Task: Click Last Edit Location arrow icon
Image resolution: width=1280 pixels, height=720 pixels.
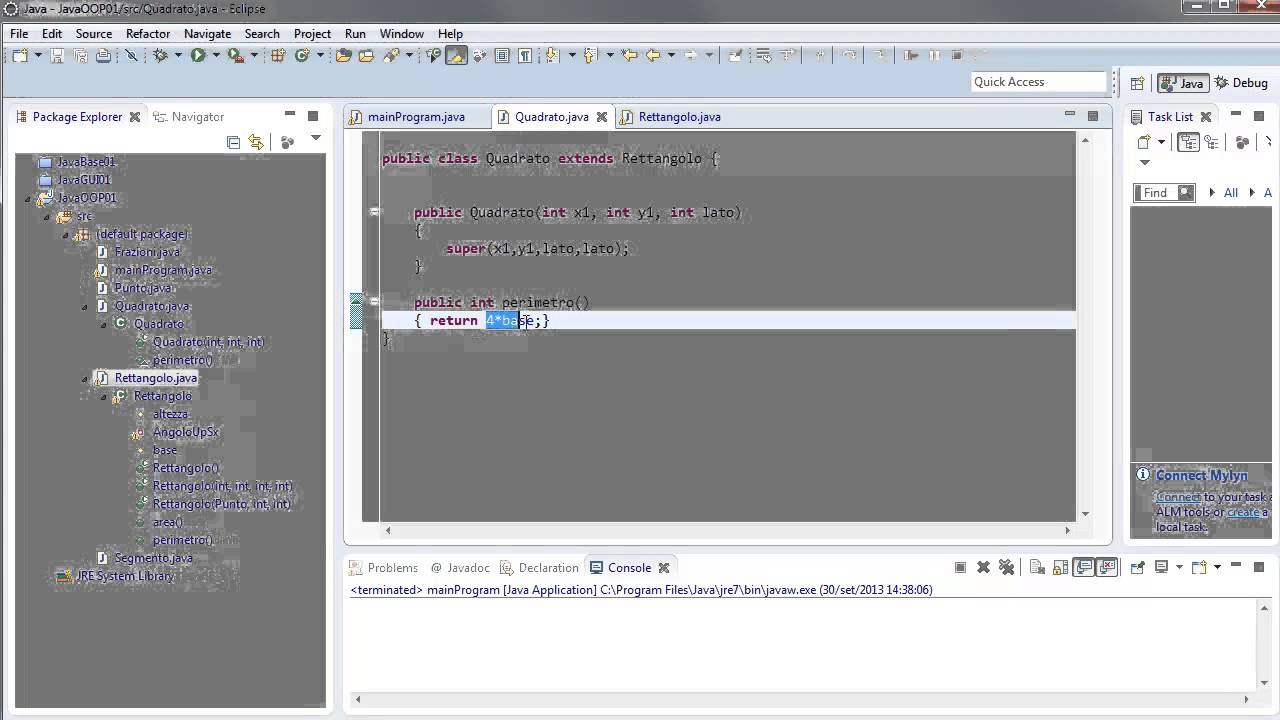Action: pyautogui.click(x=630, y=56)
